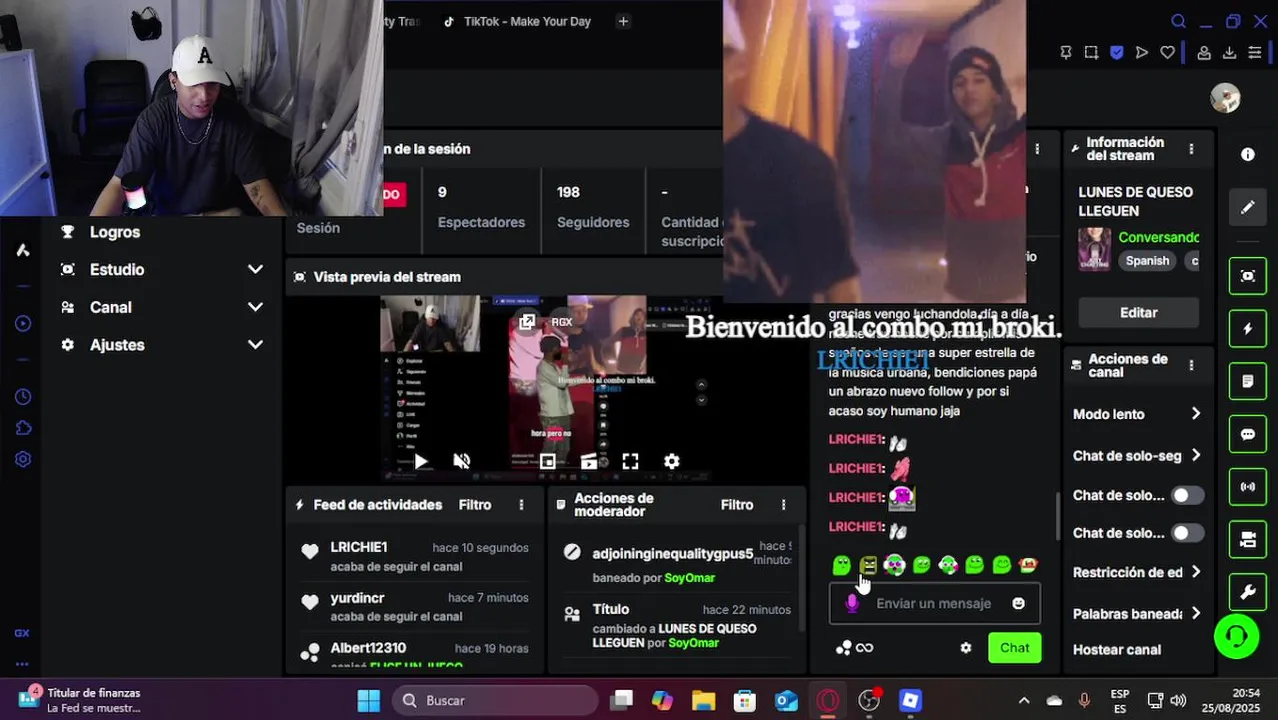Click the taskbar Buscar search box

pyautogui.click(x=494, y=701)
